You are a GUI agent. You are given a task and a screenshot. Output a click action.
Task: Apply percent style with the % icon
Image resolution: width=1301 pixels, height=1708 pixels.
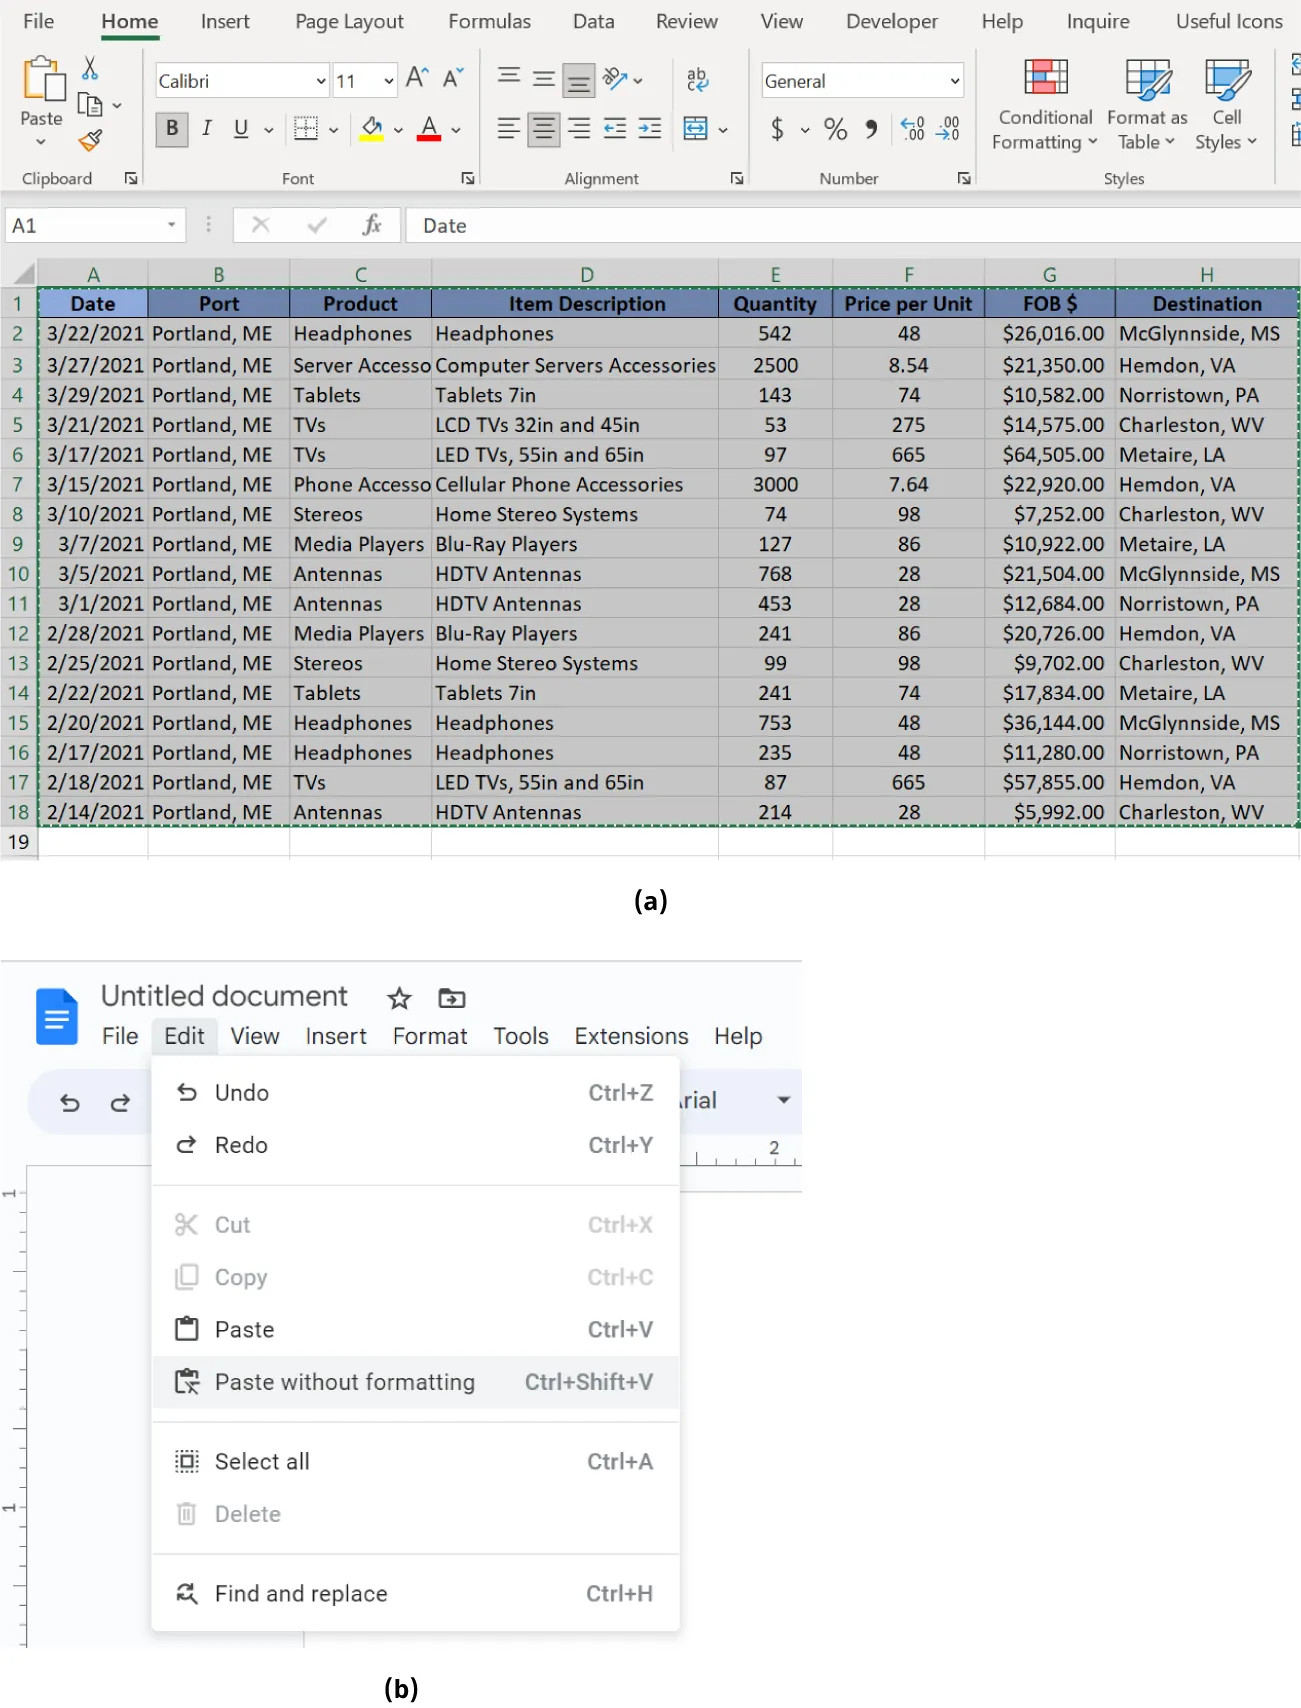click(x=835, y=129)
